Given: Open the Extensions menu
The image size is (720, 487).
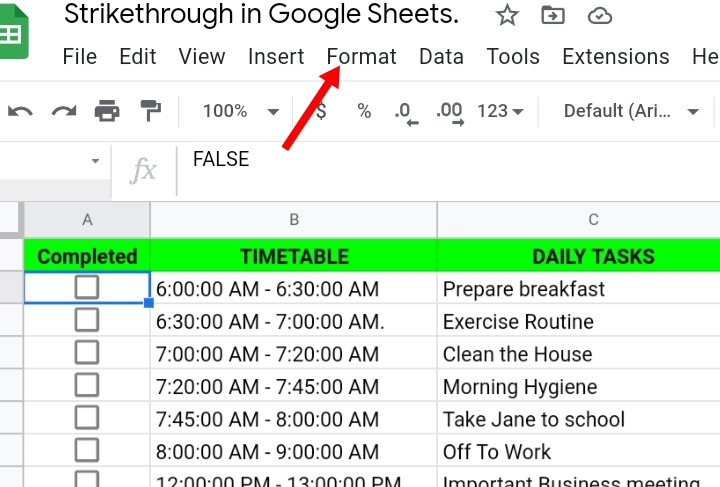Looking at the screenshot, I should pyautogui.click(x=616, y=57).
